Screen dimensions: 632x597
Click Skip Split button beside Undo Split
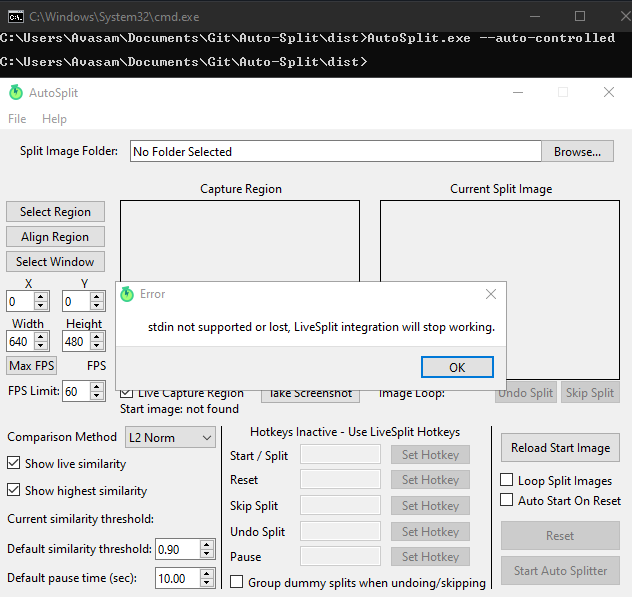590,392
